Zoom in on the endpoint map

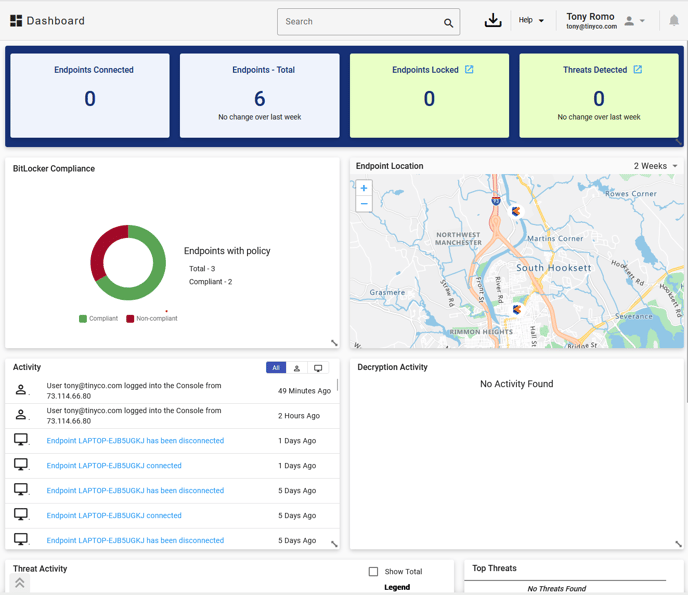point(364,188)
